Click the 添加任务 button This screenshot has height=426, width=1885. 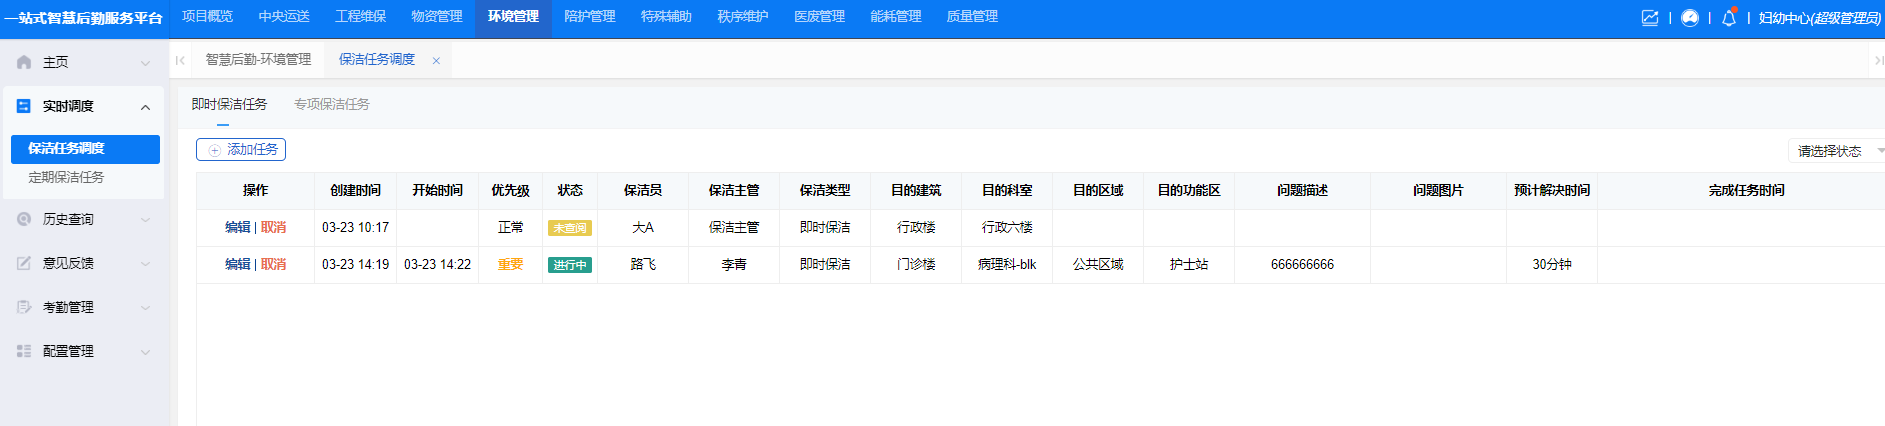click(241, 150)
